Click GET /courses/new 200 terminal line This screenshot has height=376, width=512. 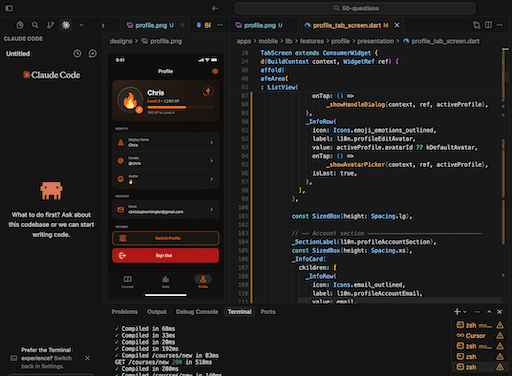[x=163, y=362]
